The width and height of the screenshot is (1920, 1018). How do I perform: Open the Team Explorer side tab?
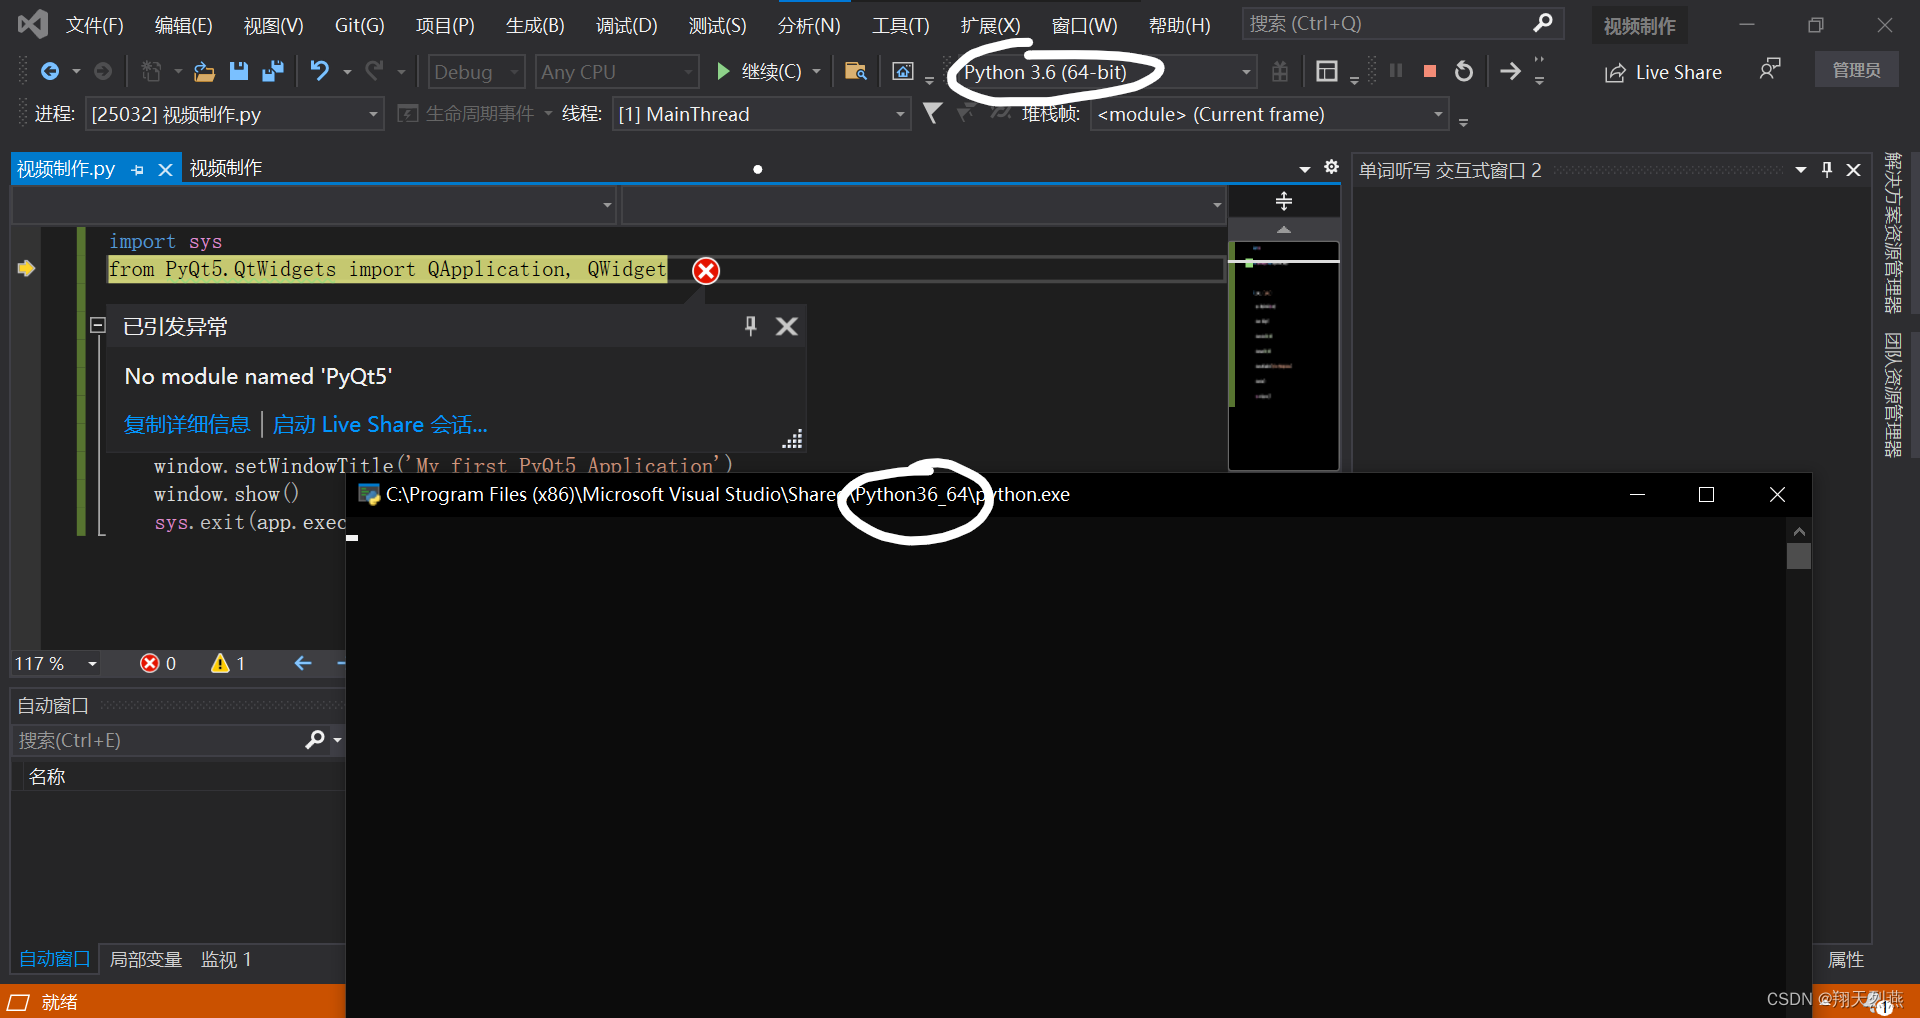(1893, 394)
